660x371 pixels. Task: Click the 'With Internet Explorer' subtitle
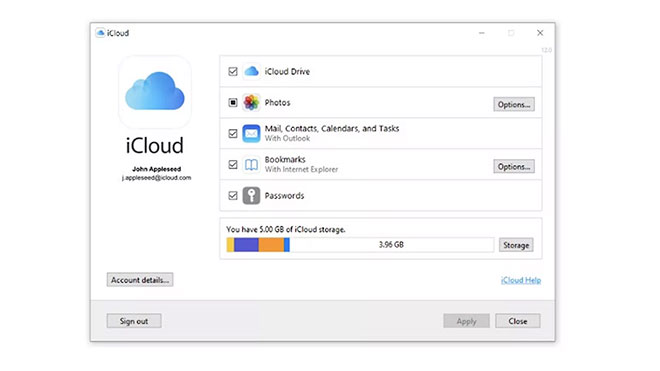301,169
